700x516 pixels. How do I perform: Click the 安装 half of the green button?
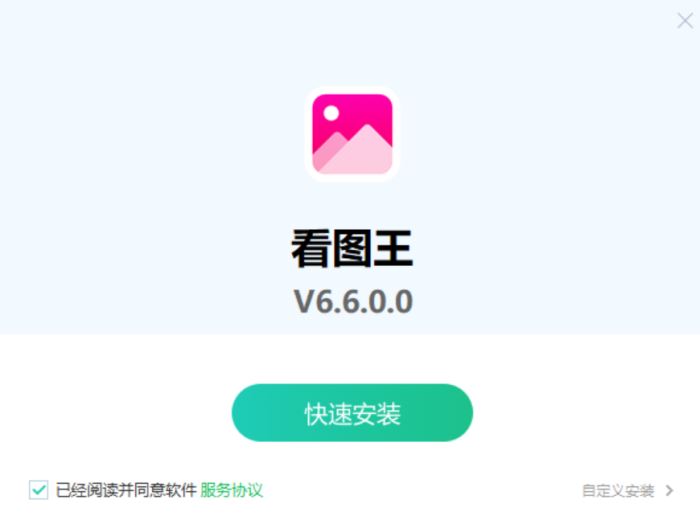377,414
